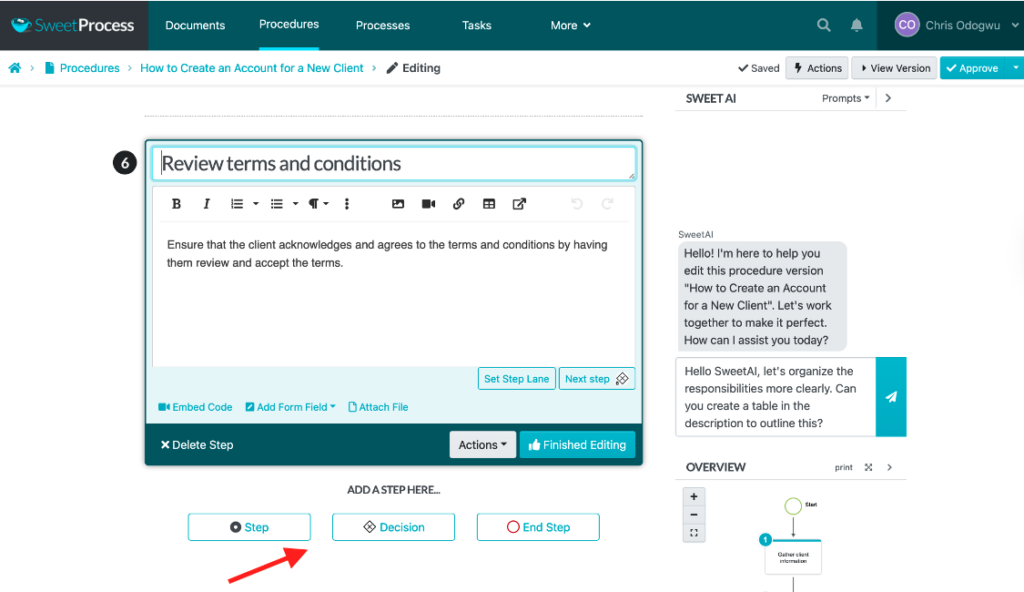Zoom in on the overview diagram

[x=694, y=497]
